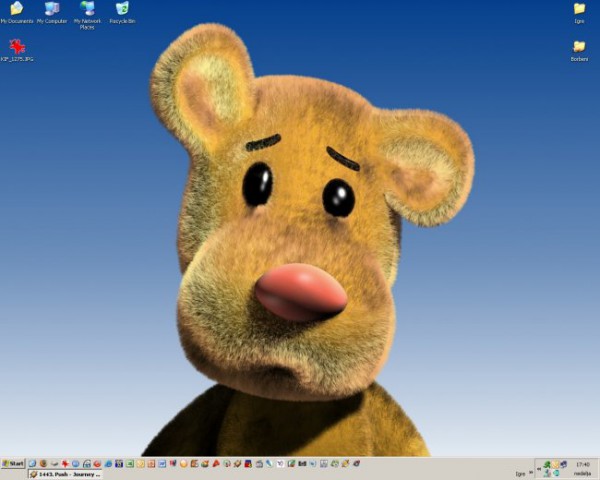
Task: Click the green tray icon in top row
Action: coord(547,464)
